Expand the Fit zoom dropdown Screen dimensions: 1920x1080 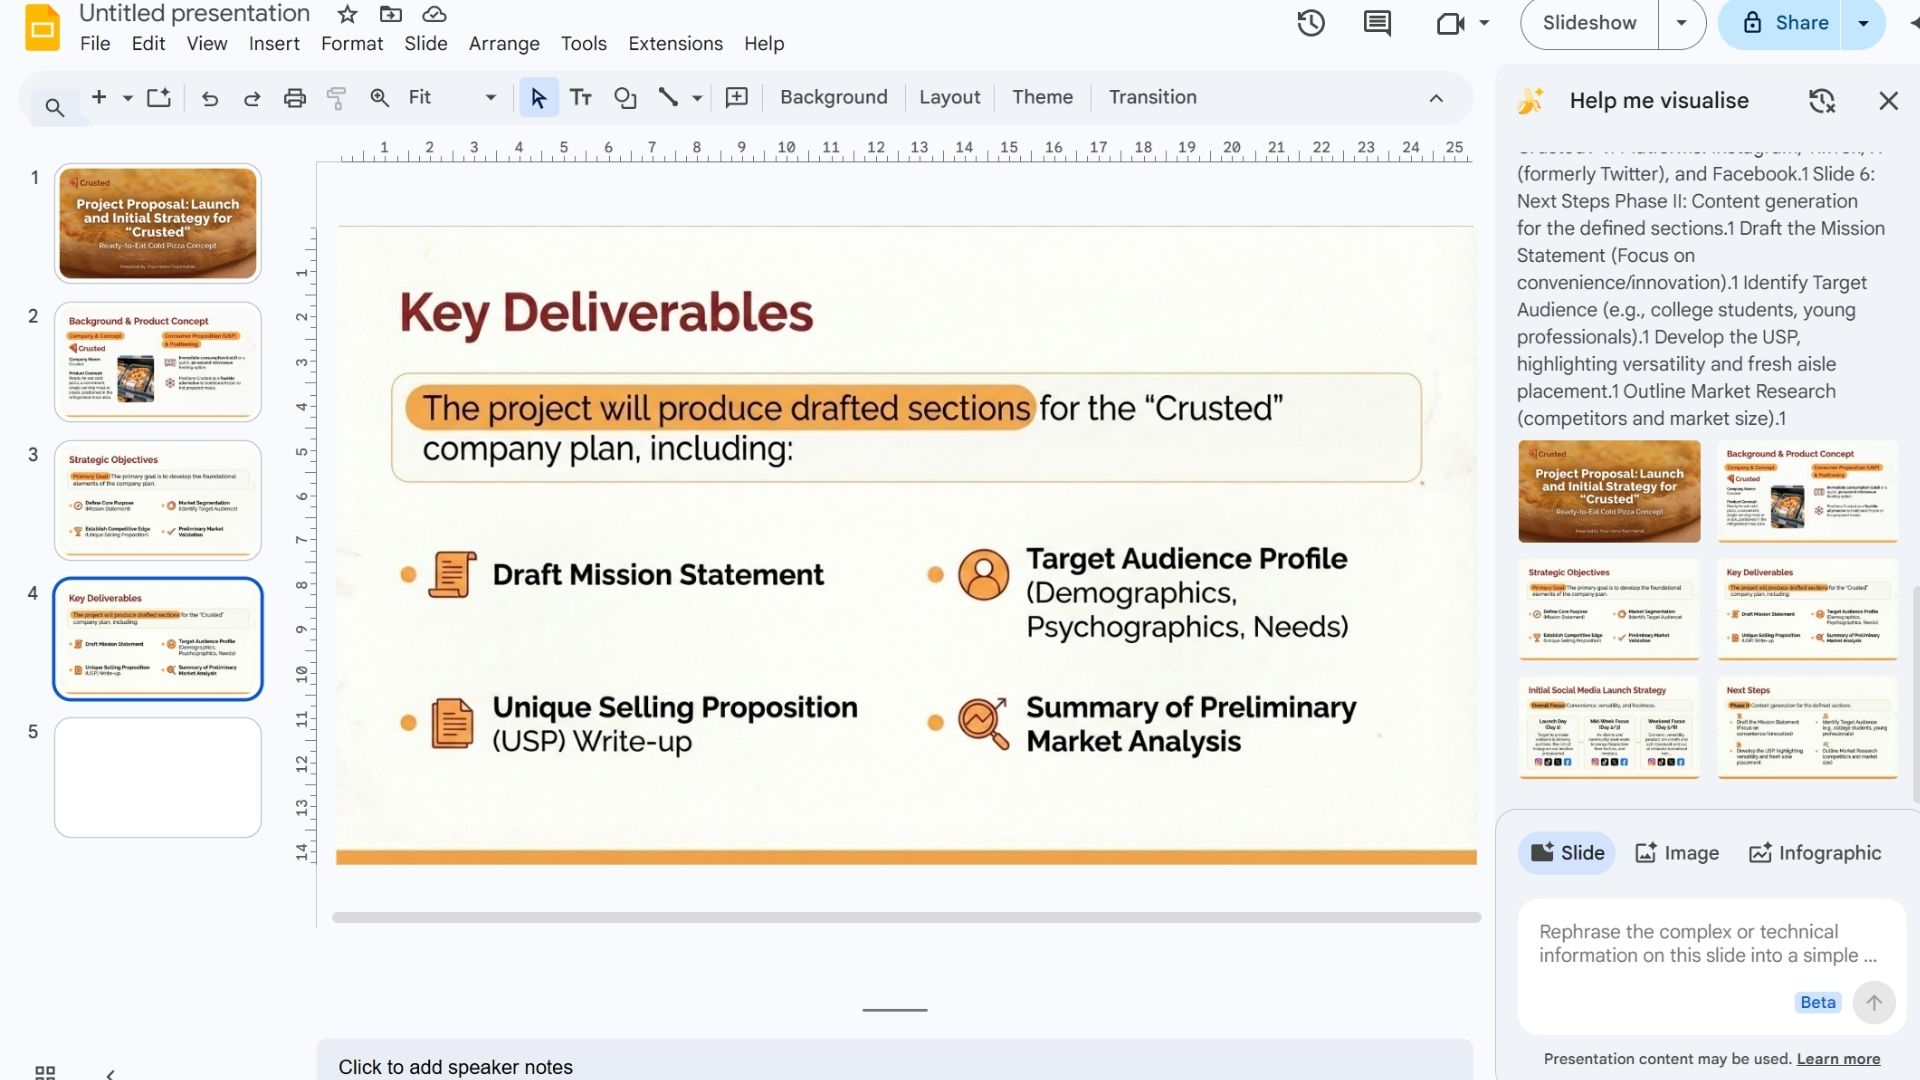point(490,98)
